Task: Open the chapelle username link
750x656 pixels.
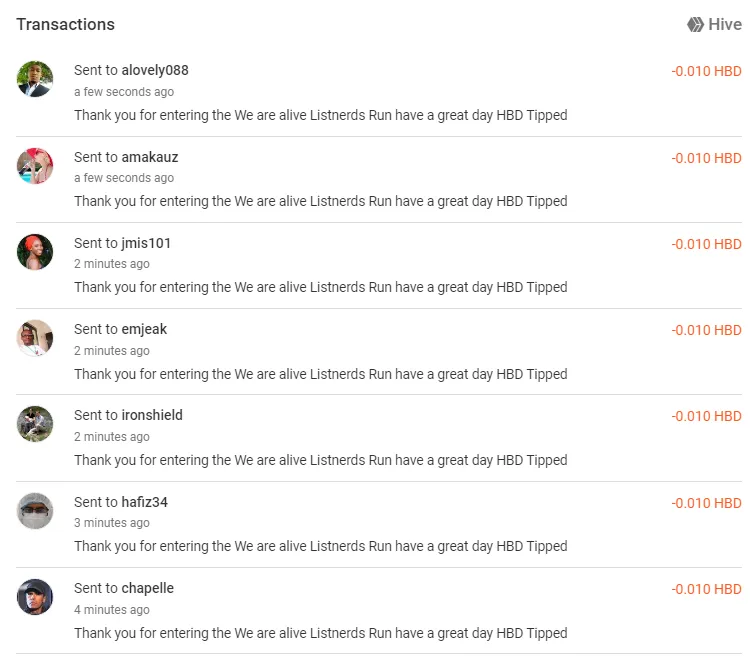Action: coord(148,588)
